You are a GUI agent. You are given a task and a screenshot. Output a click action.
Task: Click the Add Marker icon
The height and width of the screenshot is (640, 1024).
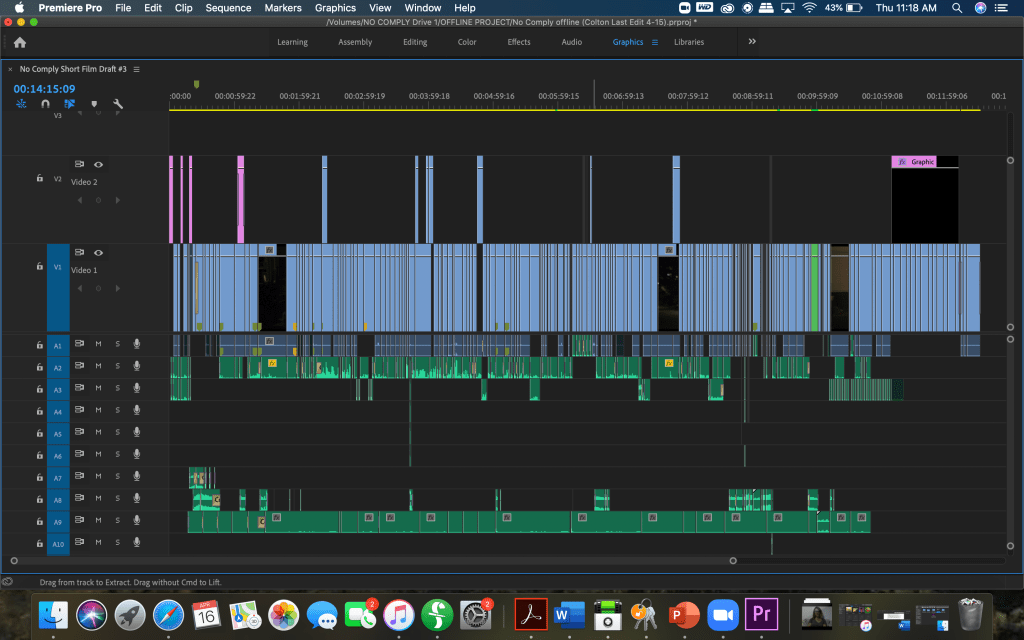[94, 104]
